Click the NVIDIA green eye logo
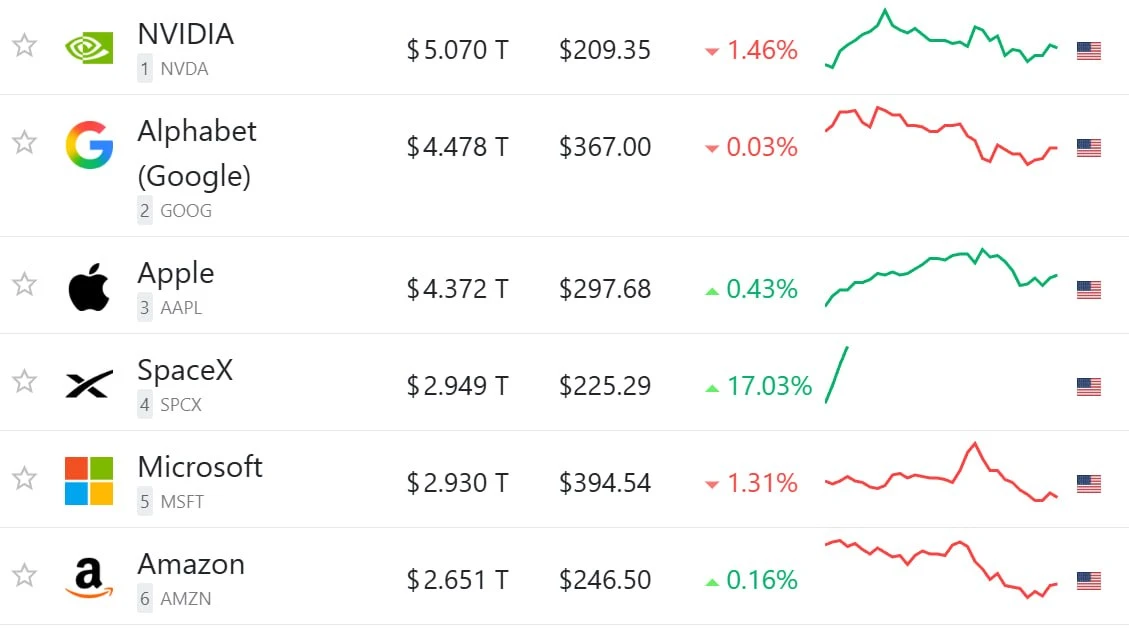The height and width of the screenshot is (628, 1129). coord(89,48)
